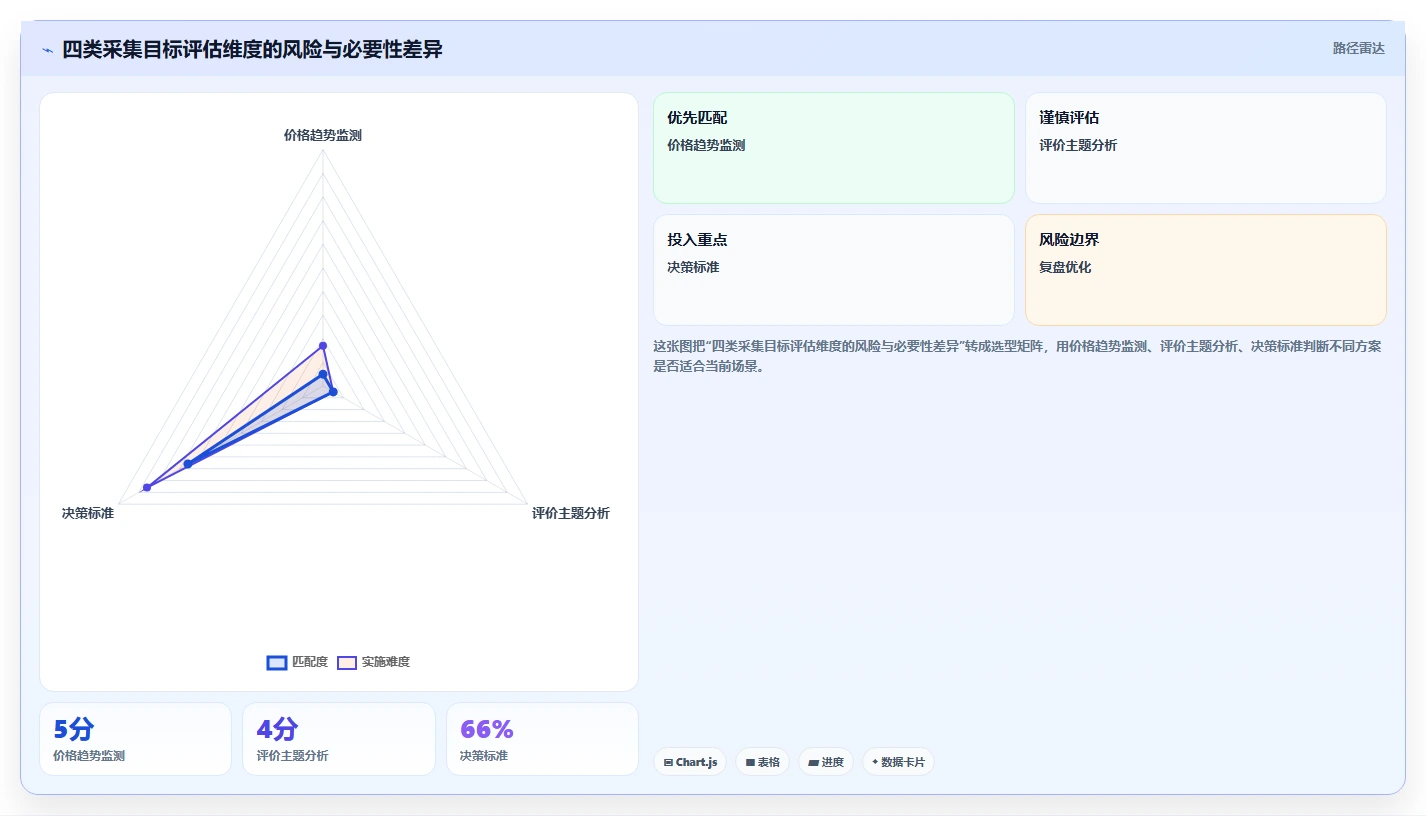Click the 实施难度 purple legend swatch
This screenshot has width=1426, height=816.
click(347, 662)
